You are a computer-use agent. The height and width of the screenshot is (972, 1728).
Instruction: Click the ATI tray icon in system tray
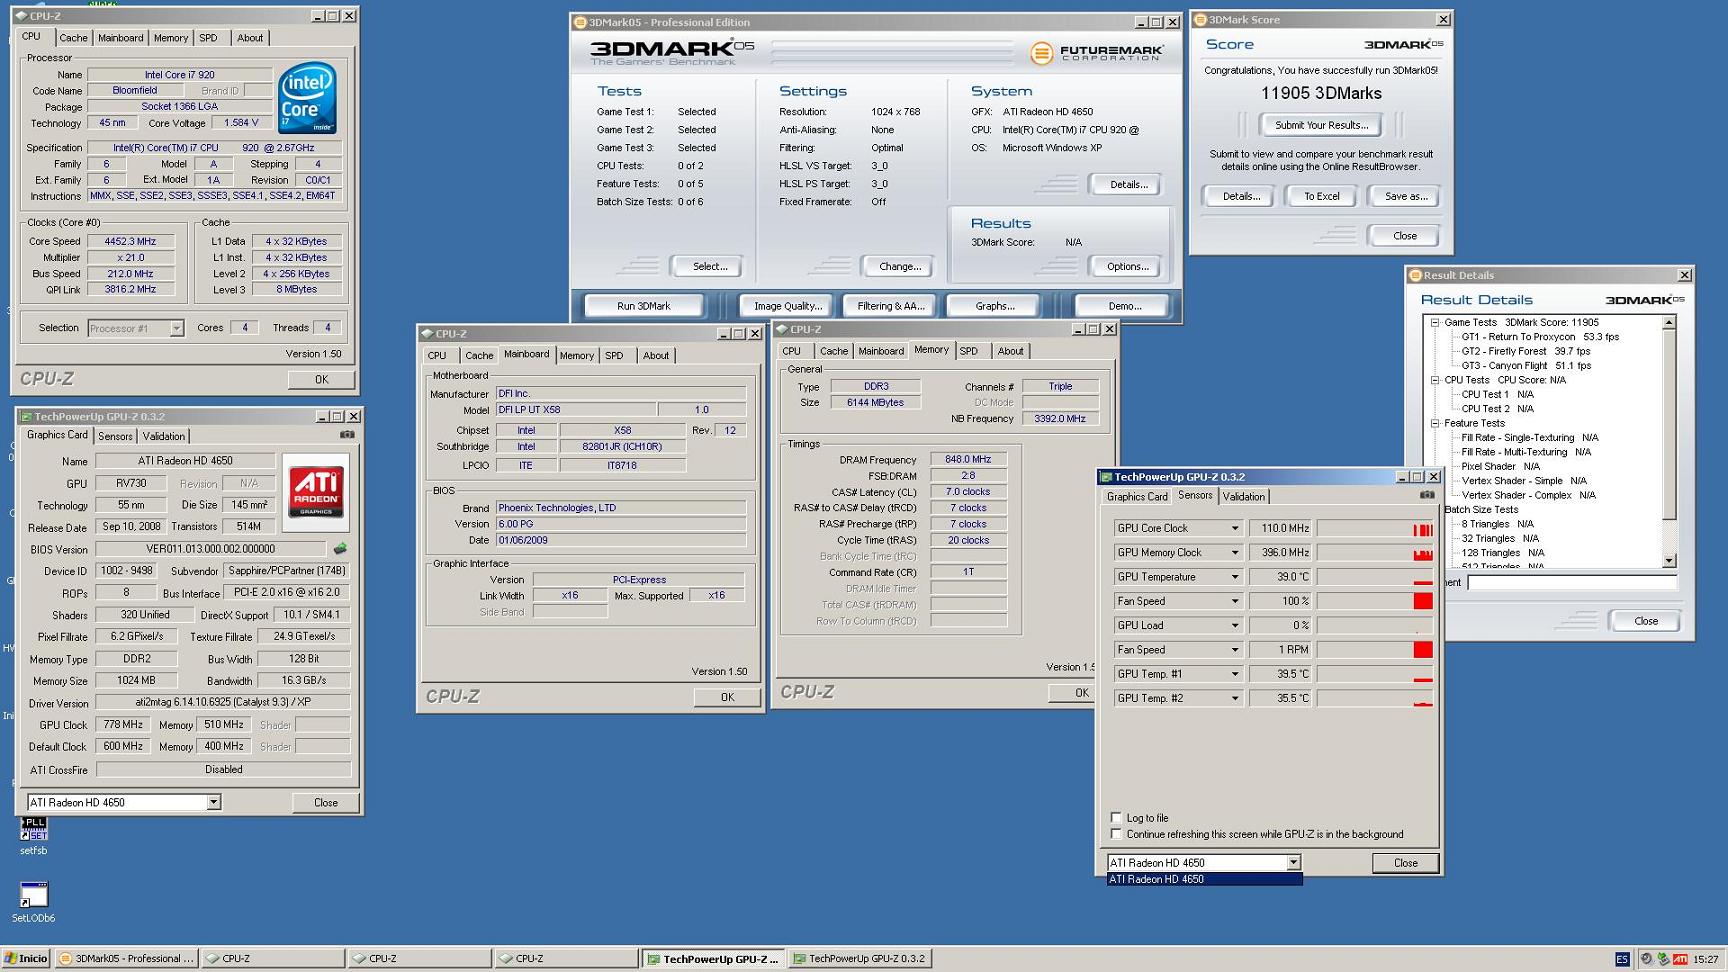click(1680, 959)
